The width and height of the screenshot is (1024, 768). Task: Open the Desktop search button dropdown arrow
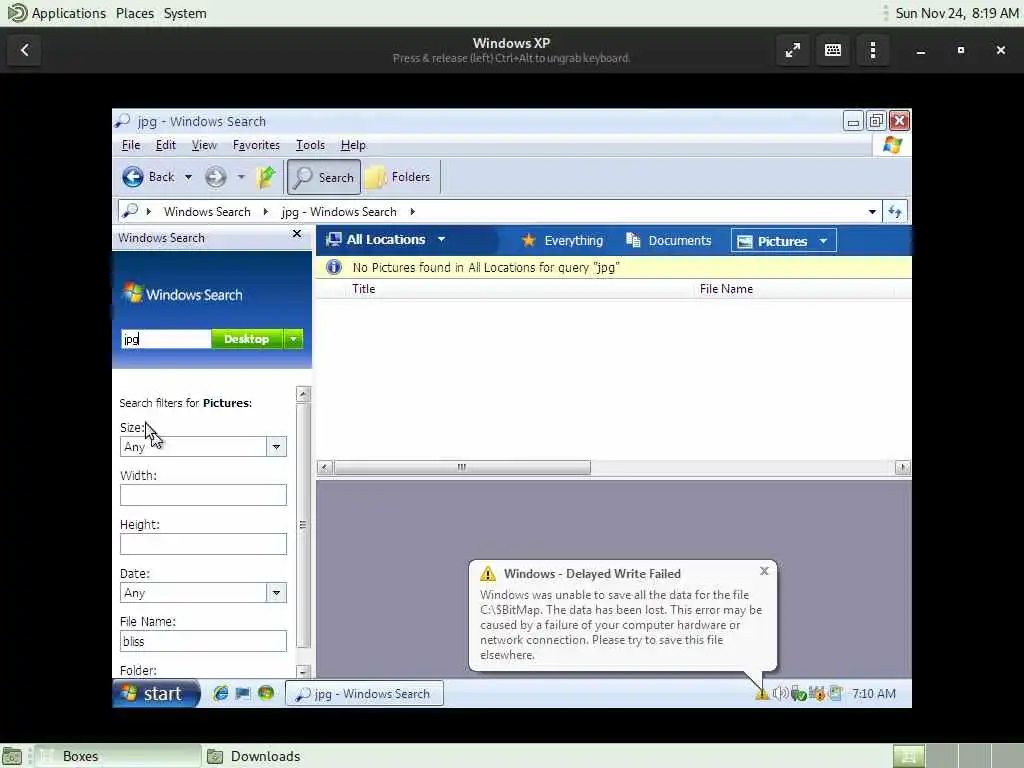pyautogui.click(x=294, y=339)
